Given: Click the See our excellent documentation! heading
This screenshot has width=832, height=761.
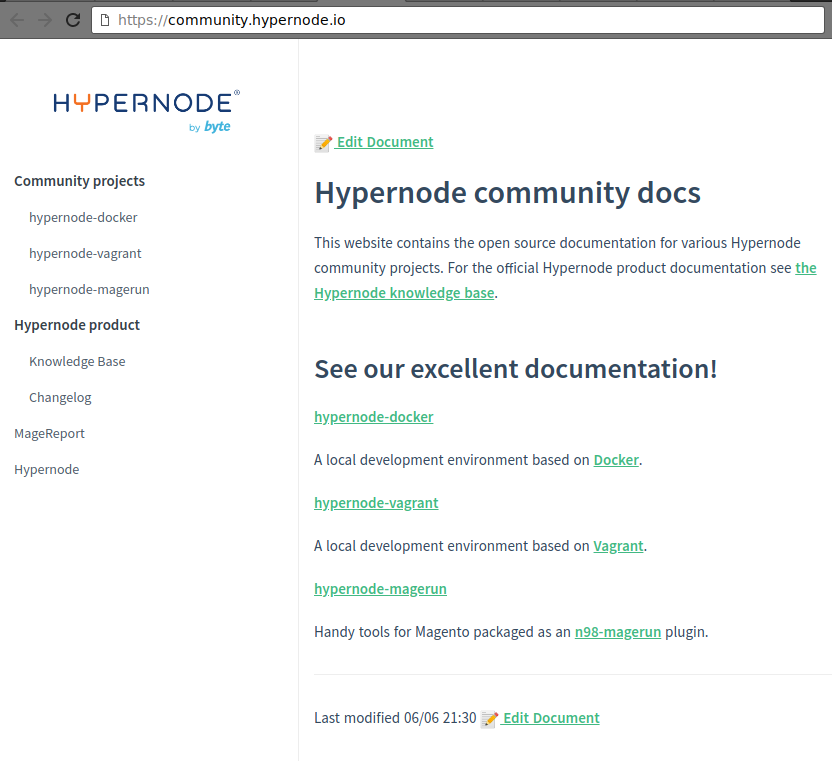Looking at the screenshot, I should pos(516,369).
